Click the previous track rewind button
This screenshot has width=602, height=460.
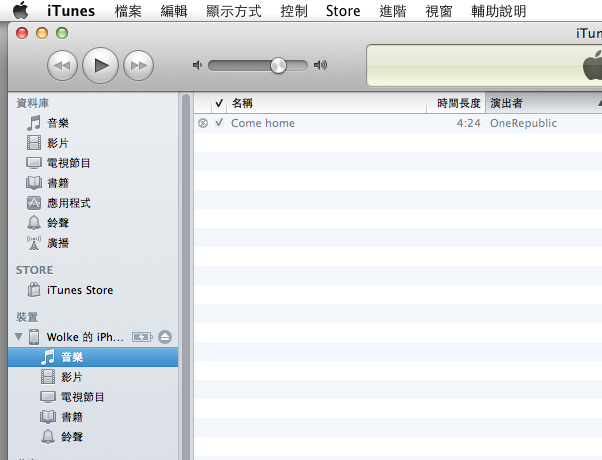click(x=62, y=66)
